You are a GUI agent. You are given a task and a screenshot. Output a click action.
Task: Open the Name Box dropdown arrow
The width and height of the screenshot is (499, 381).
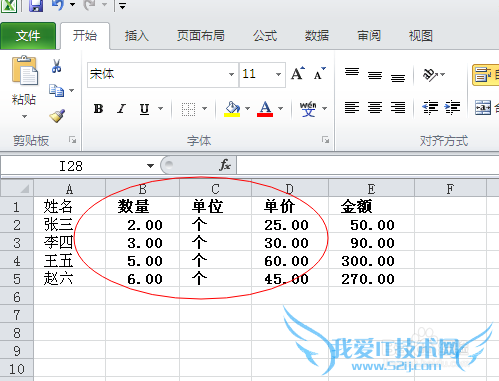click(150, 166)
